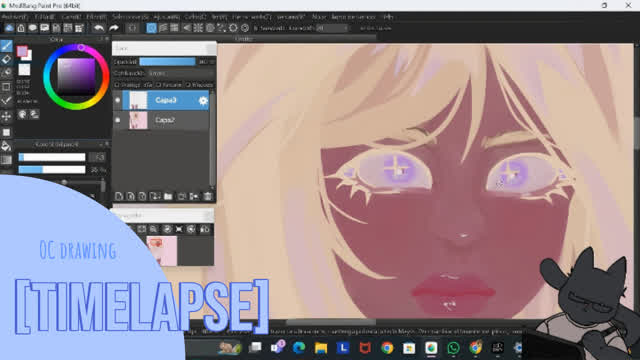This screenshot has height=360, width=640.
Task: Click the folder icon in layer panel
Action: 168,196
